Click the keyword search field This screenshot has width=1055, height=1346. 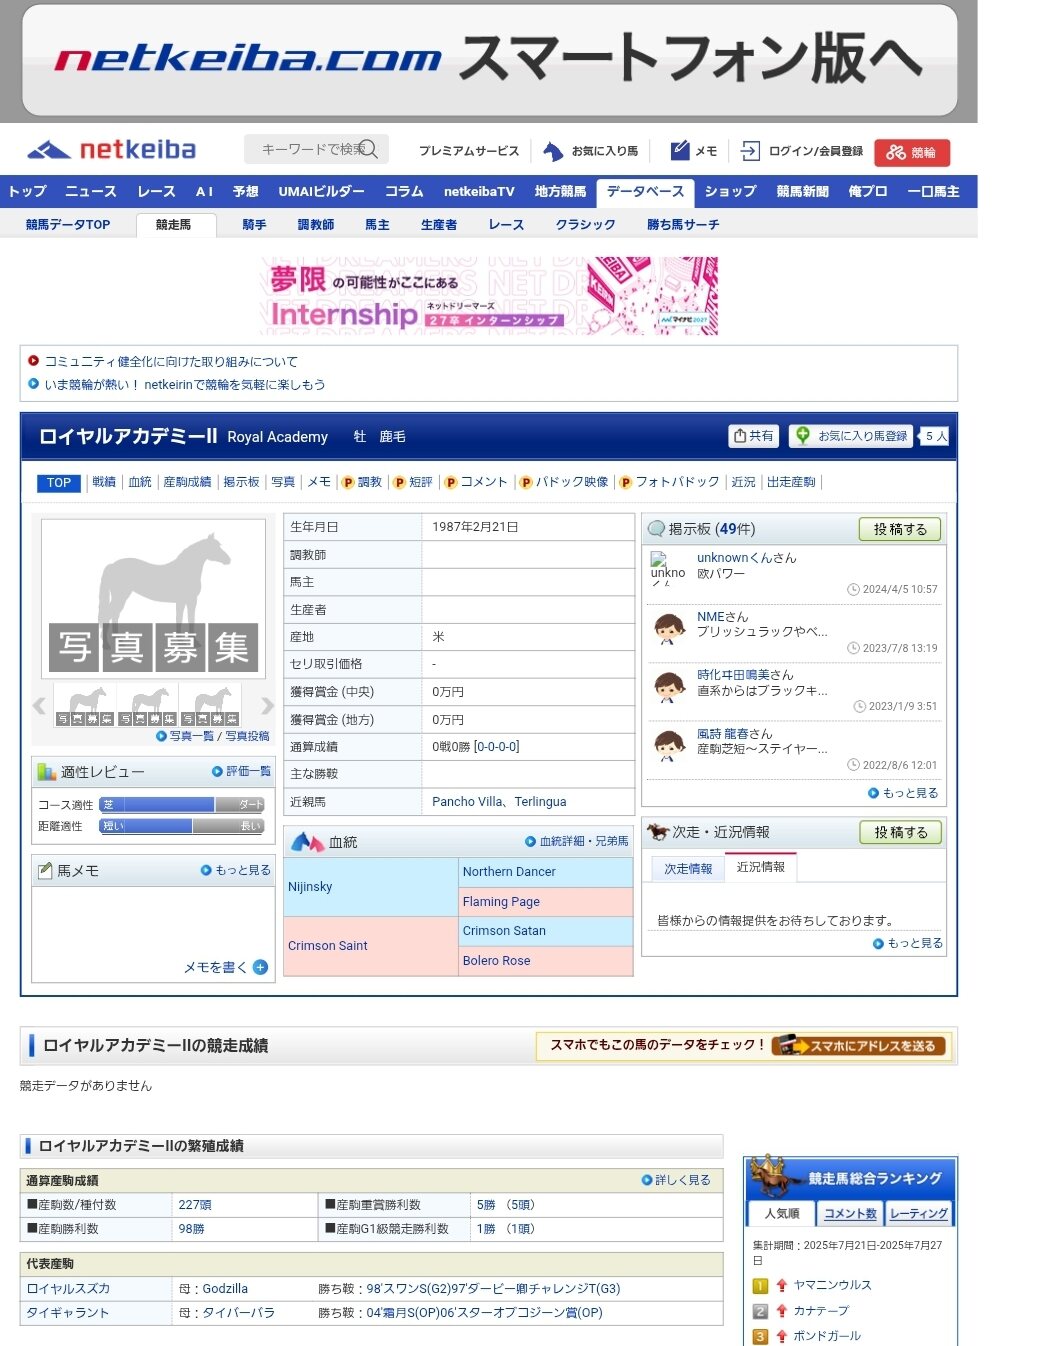[x=316, y=149]
